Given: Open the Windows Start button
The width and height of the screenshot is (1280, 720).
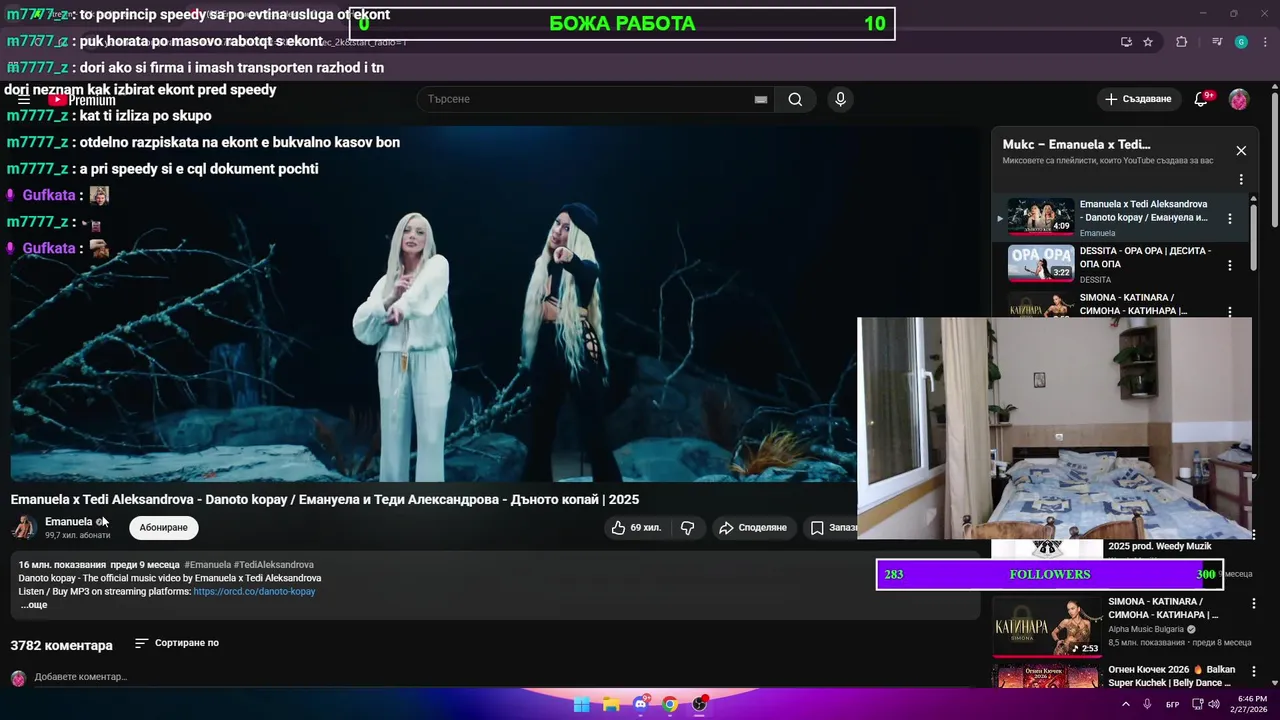Looking at the screenshot, I should [581, 704].
